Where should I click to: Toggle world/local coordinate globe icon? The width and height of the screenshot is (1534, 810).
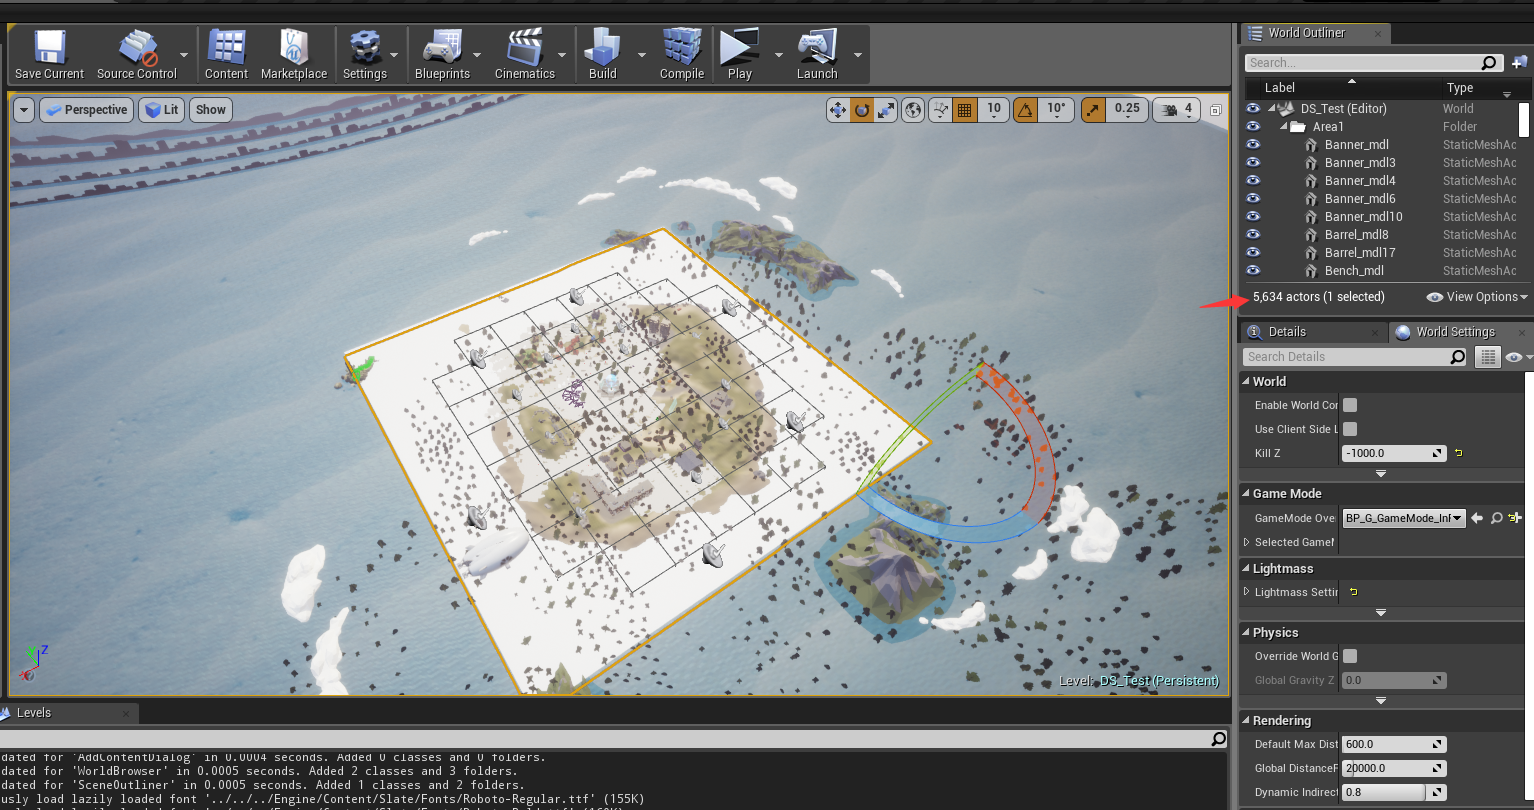click(913, 110)
